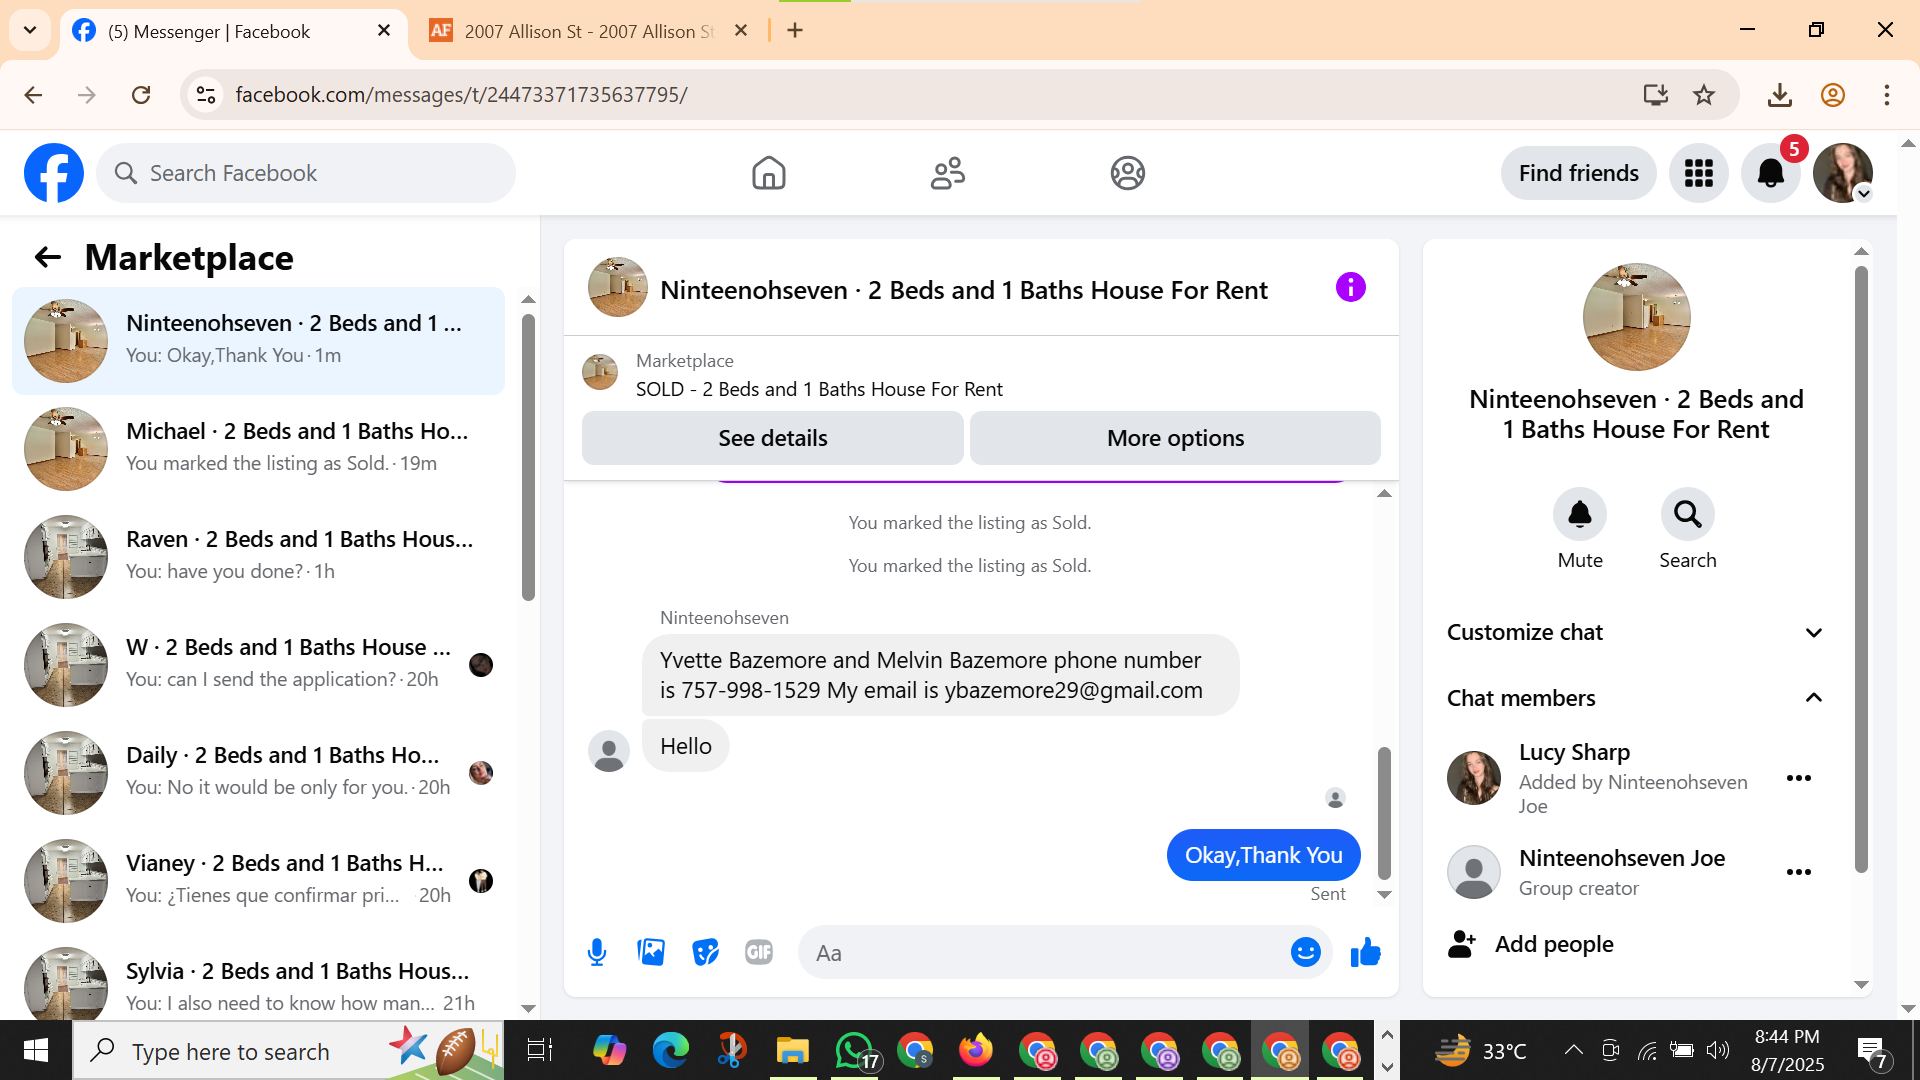Open member options for Ninteenohseven Joe
1920x1080 pixels.
coord(1799,872)
